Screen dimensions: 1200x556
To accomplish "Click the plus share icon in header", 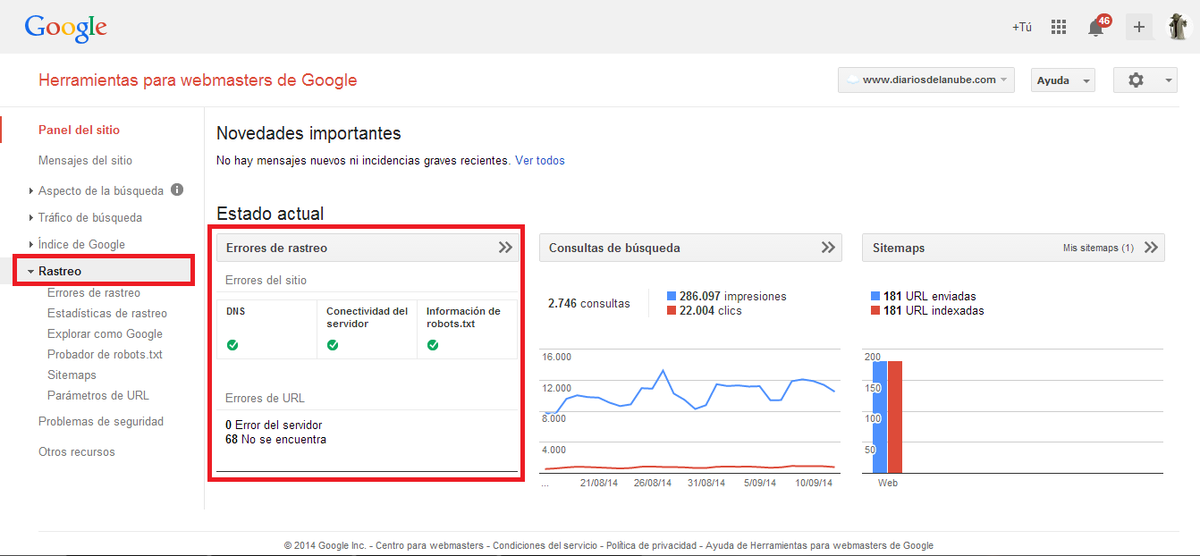I will 1138,27.
